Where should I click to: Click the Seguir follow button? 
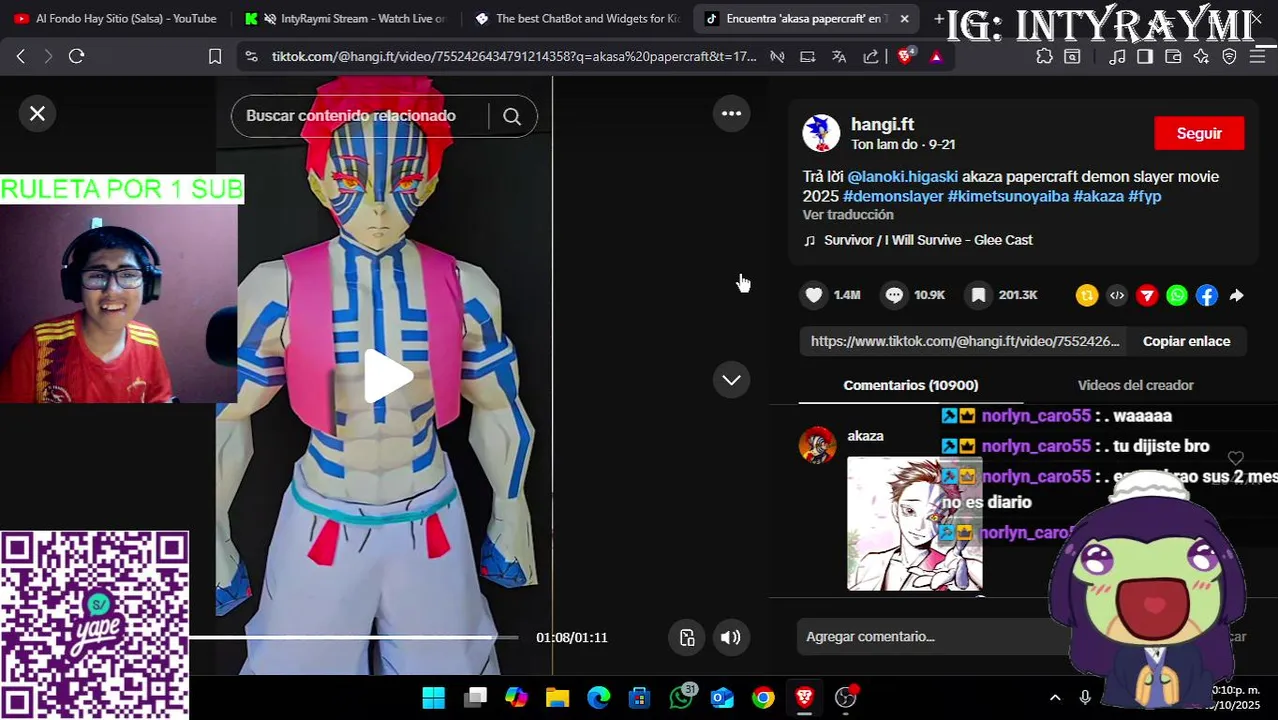point(1199,133)
